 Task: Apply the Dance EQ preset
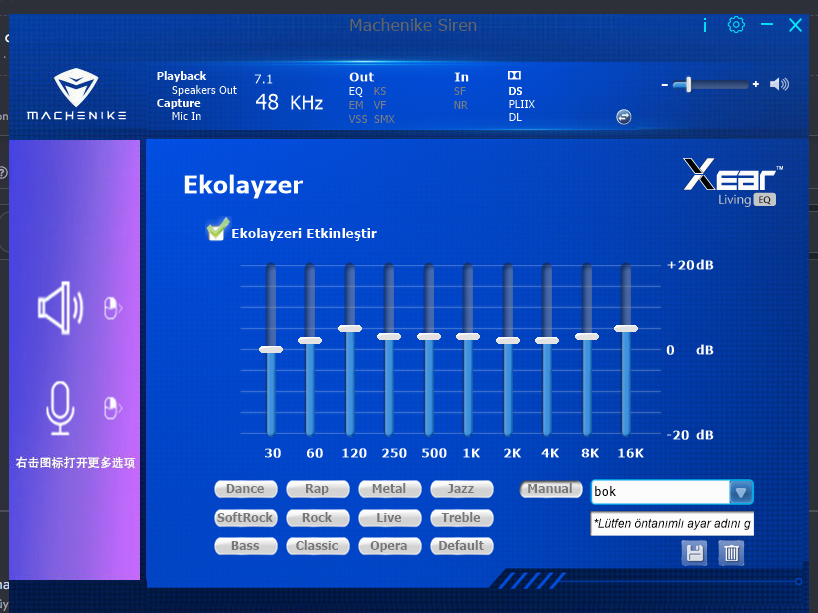pyautogui.click(x=245, y=489)
